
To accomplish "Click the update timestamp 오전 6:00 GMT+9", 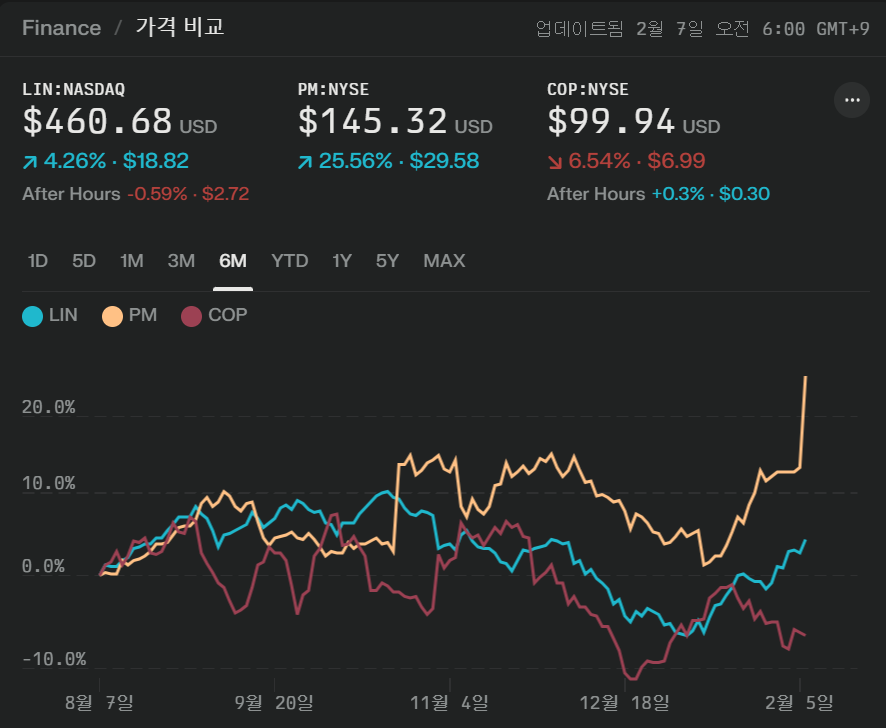I will tap(792, 28).
